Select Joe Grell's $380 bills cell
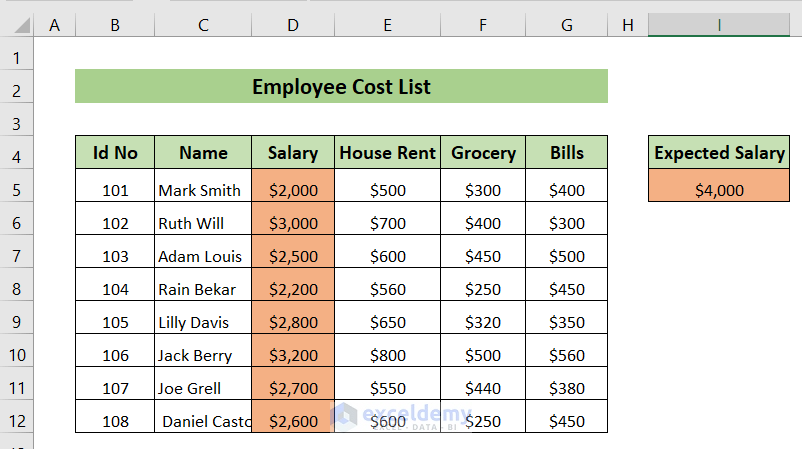The height and width of the screenshot is (449, 802). point(567,388)
